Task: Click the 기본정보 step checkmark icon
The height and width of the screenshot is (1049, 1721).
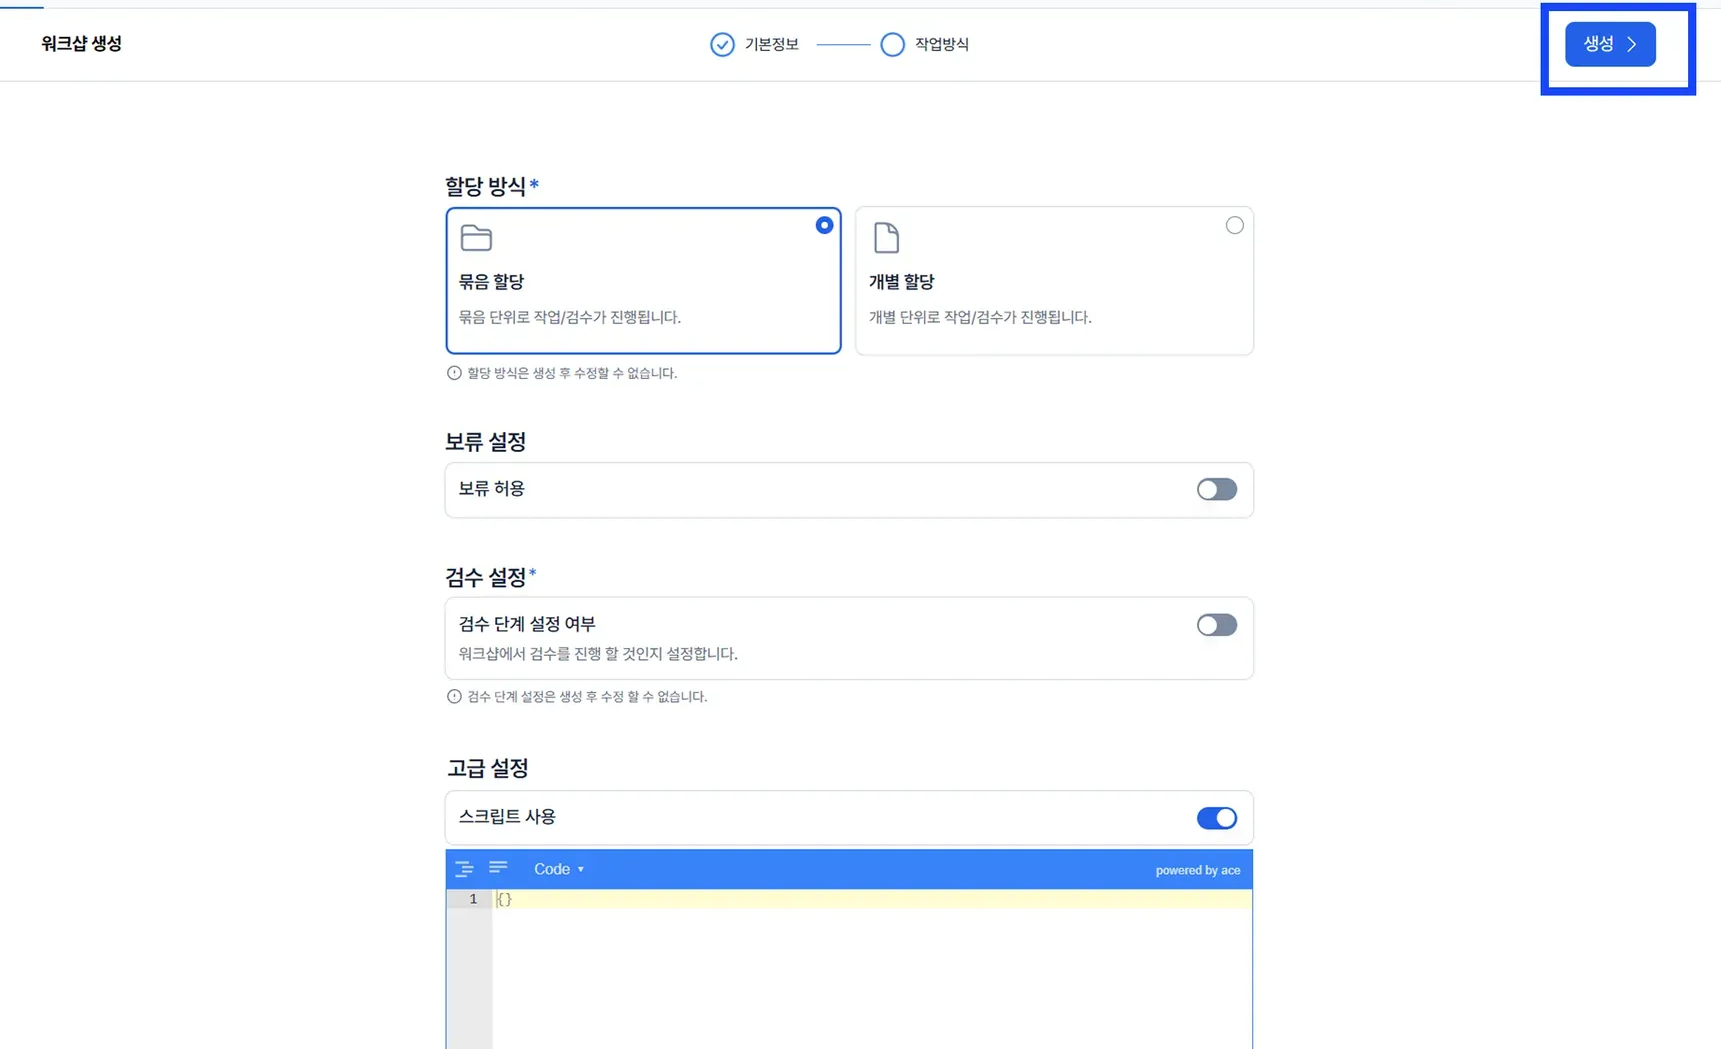Action: click(x=722, y=45)
